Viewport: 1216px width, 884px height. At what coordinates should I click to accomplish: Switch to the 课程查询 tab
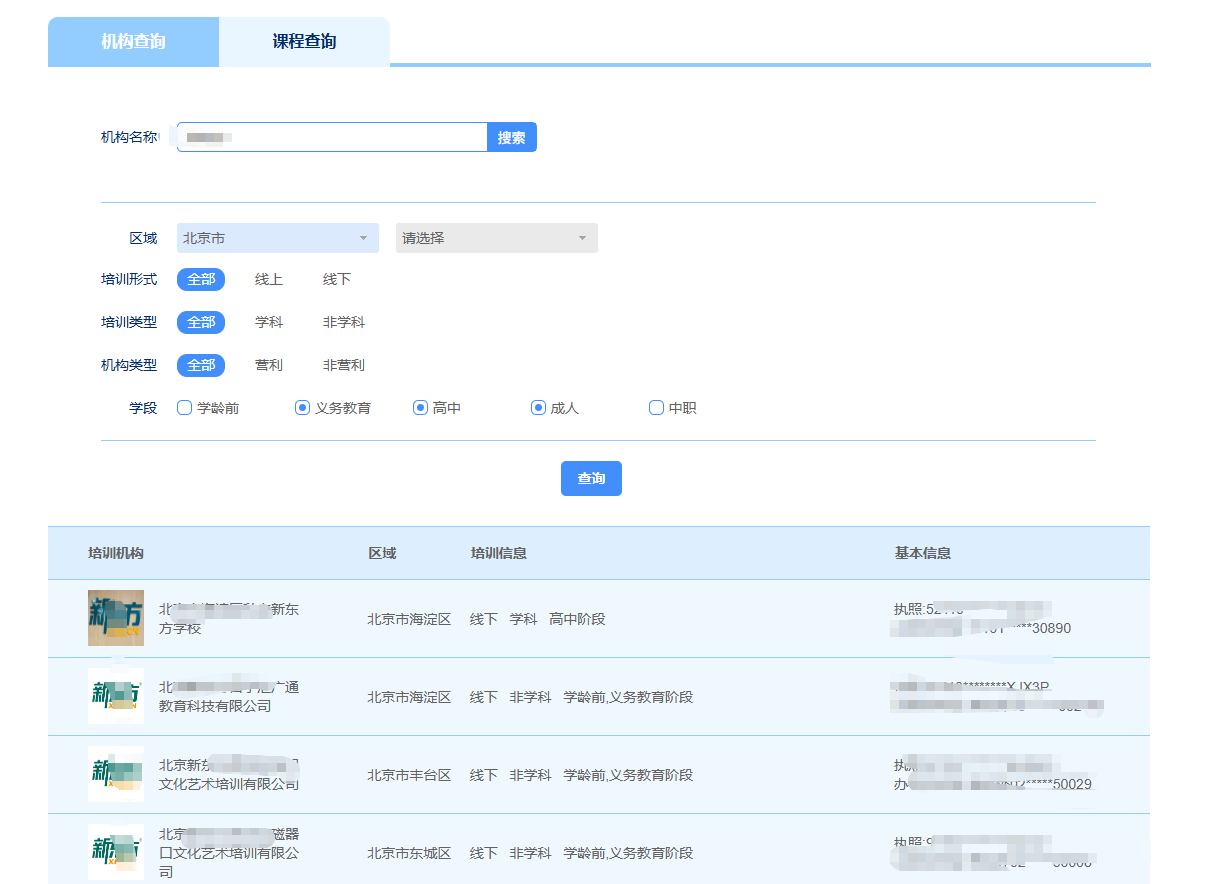pyautogui.click(x=304, y=42)
